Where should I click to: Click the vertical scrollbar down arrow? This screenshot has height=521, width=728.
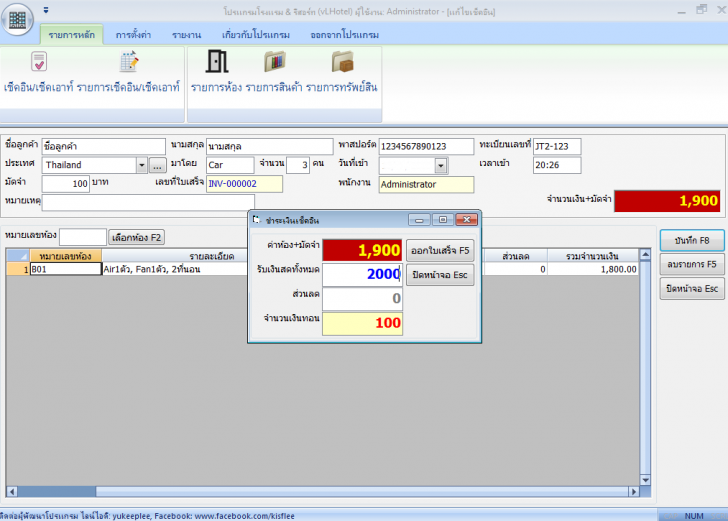(645, 480)
